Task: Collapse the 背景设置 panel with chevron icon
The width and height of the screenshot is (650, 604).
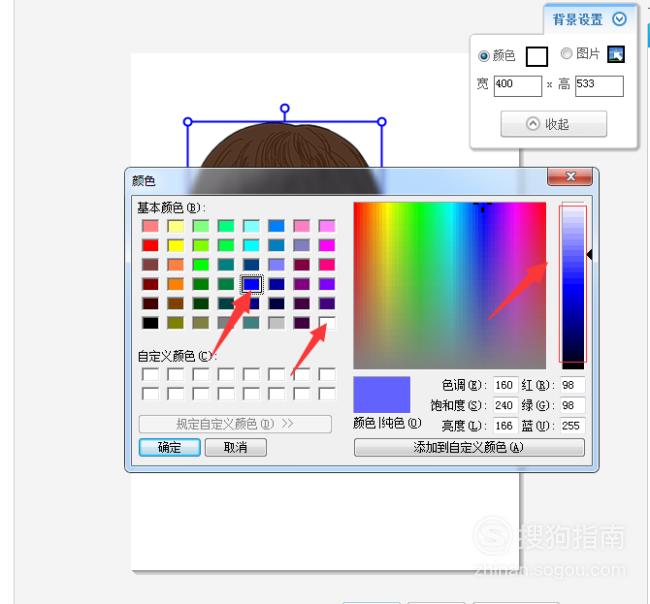Action: (619, 19)
